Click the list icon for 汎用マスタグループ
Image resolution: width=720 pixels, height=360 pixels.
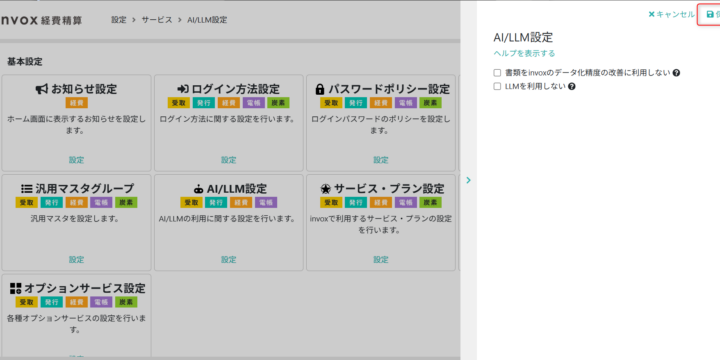click(x=26, y=189)
